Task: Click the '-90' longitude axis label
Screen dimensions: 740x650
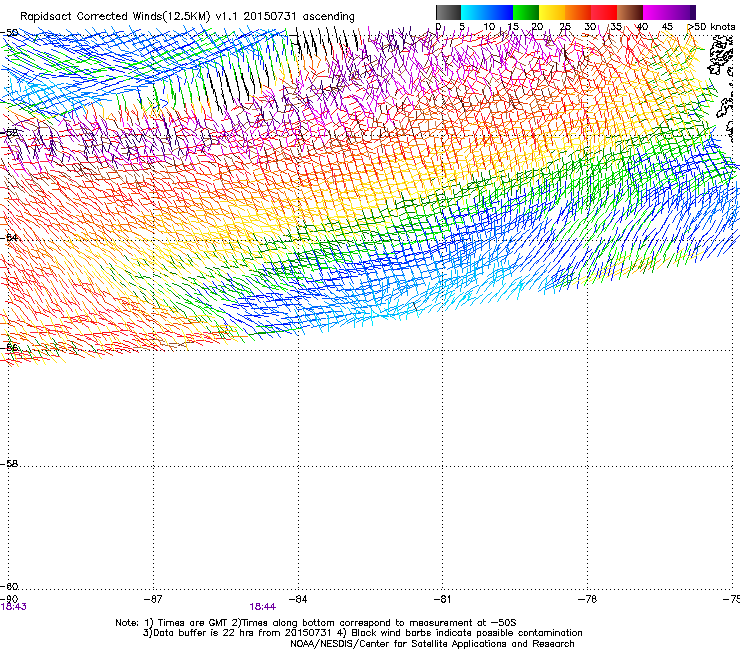Action: pyautogui.click(x=9, y=599)
